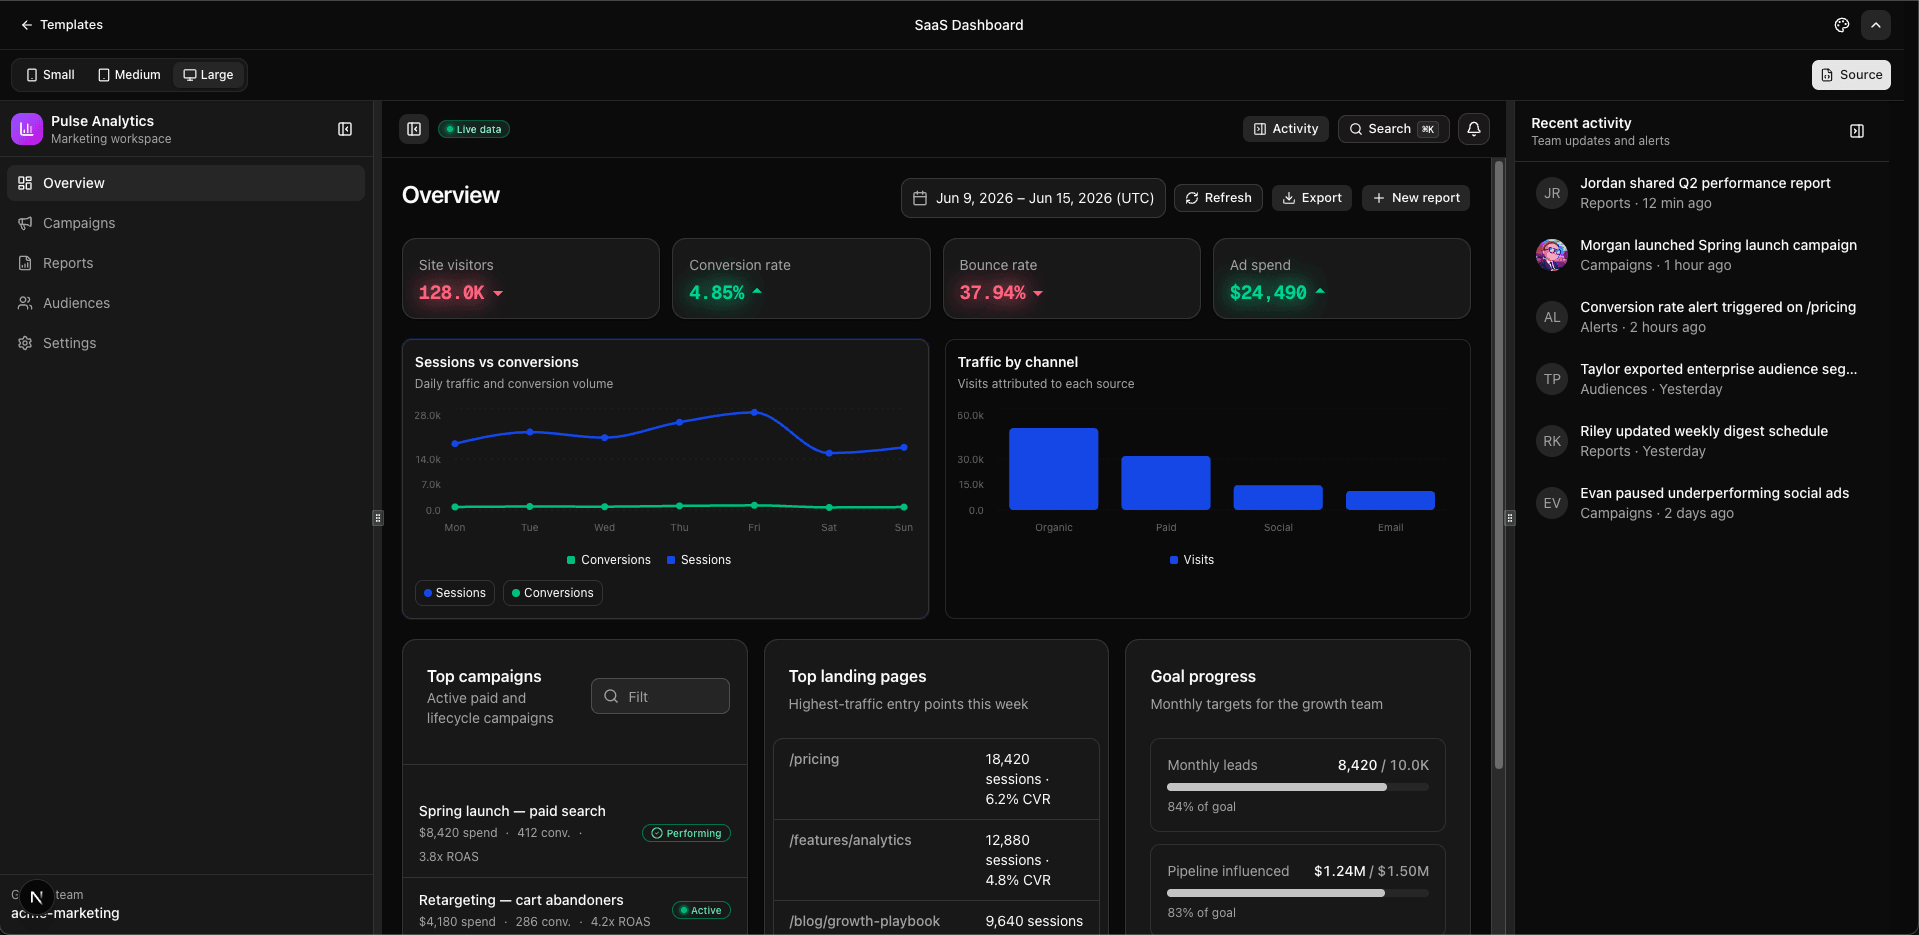
Task: Click the Campaigns megaphone icon
Action: pyautogui.click(x=25, y=223)
